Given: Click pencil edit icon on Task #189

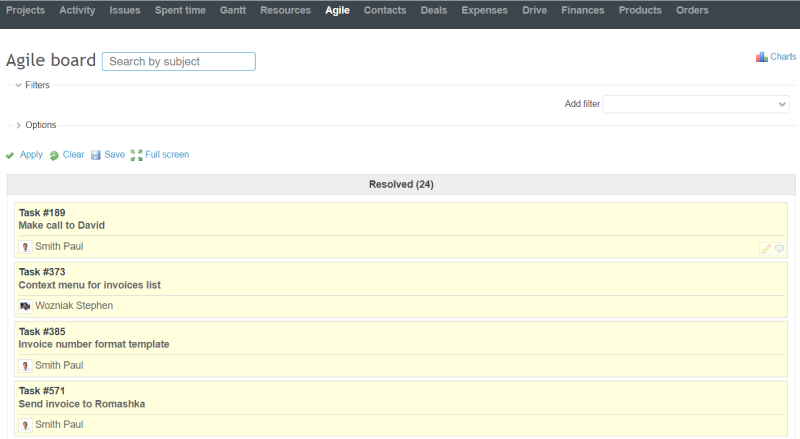Looking at the screenshot, I should [765, 248].
